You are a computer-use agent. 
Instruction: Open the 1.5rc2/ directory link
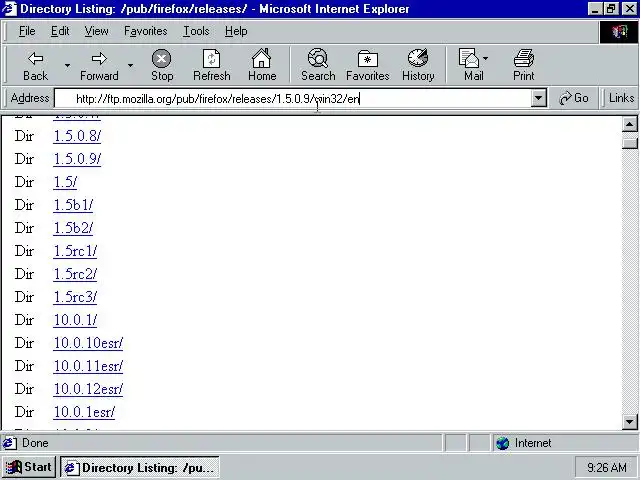coord(76,274)
